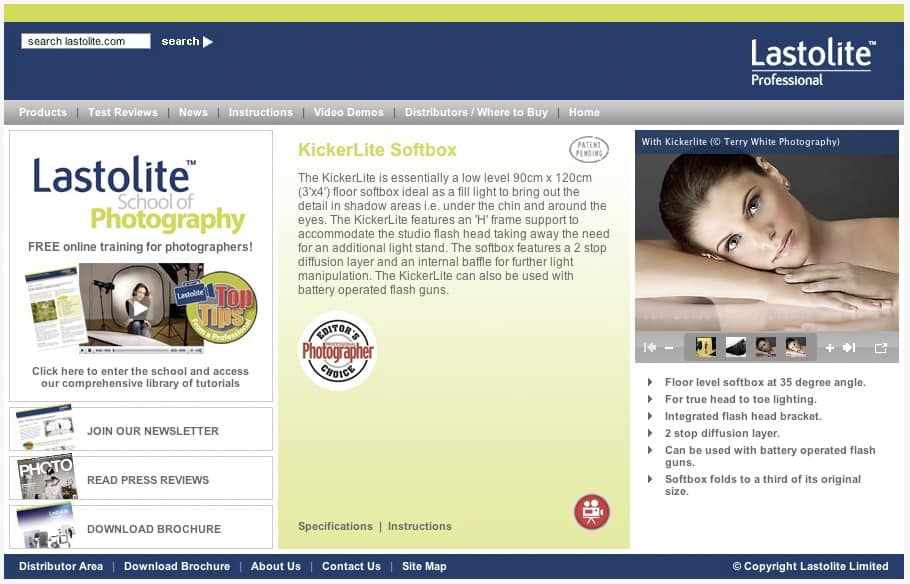
Task: Open the red video camera icon
Action: [x=592, y=511]
